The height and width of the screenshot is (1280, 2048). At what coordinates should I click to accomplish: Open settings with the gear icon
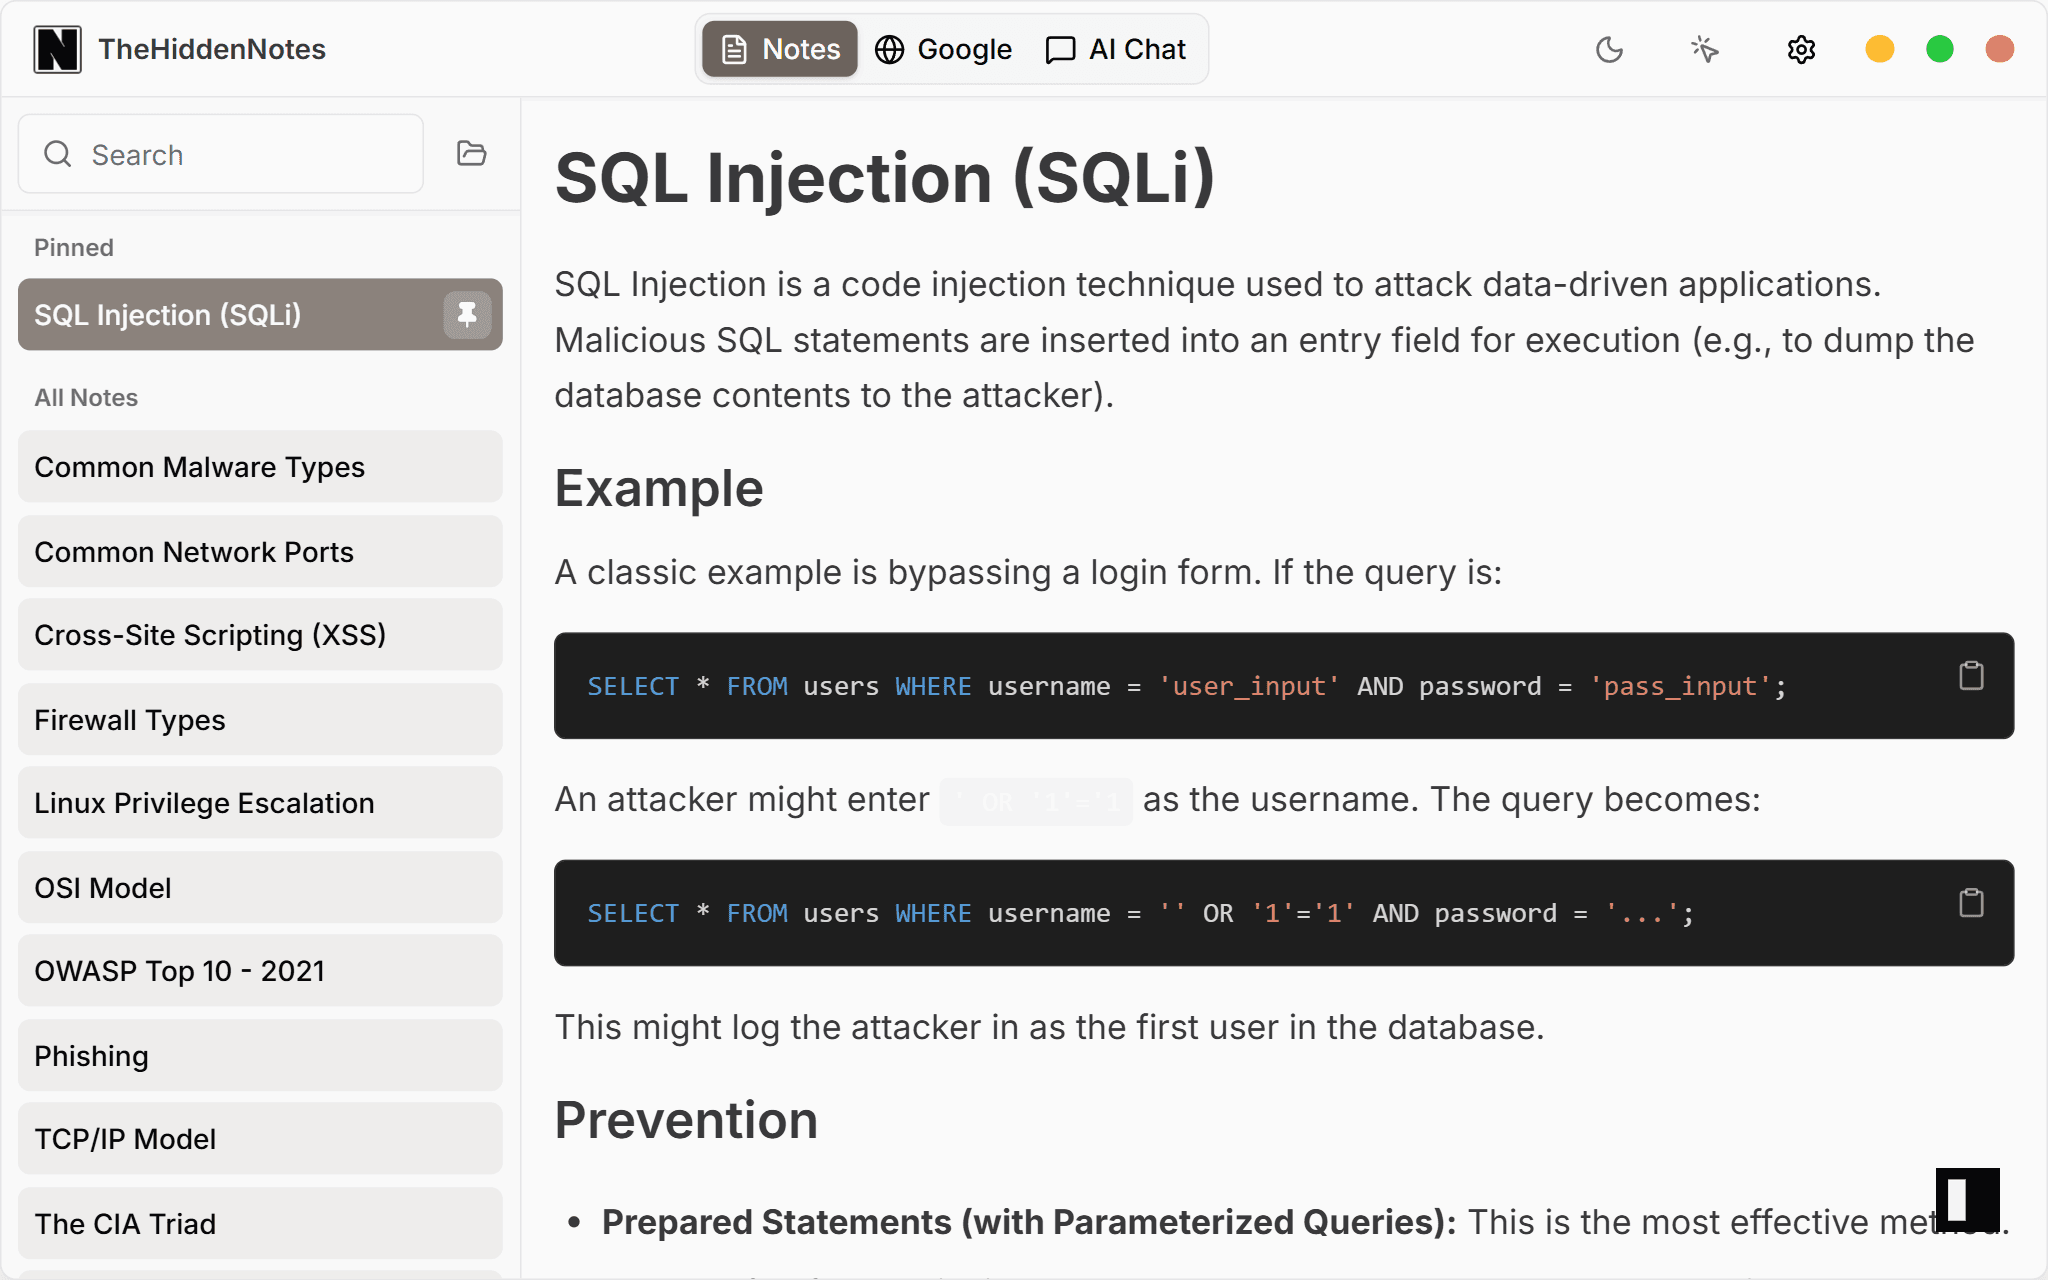(x=1801, y=49)
